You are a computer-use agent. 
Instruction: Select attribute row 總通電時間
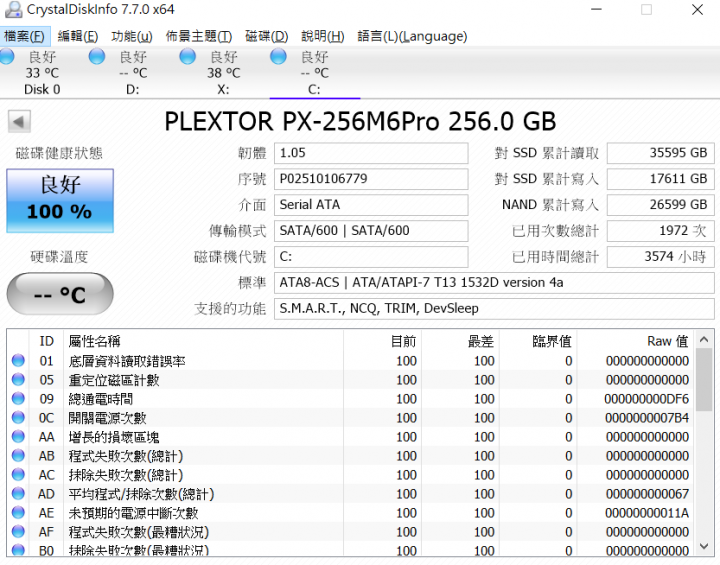point(351,399)
